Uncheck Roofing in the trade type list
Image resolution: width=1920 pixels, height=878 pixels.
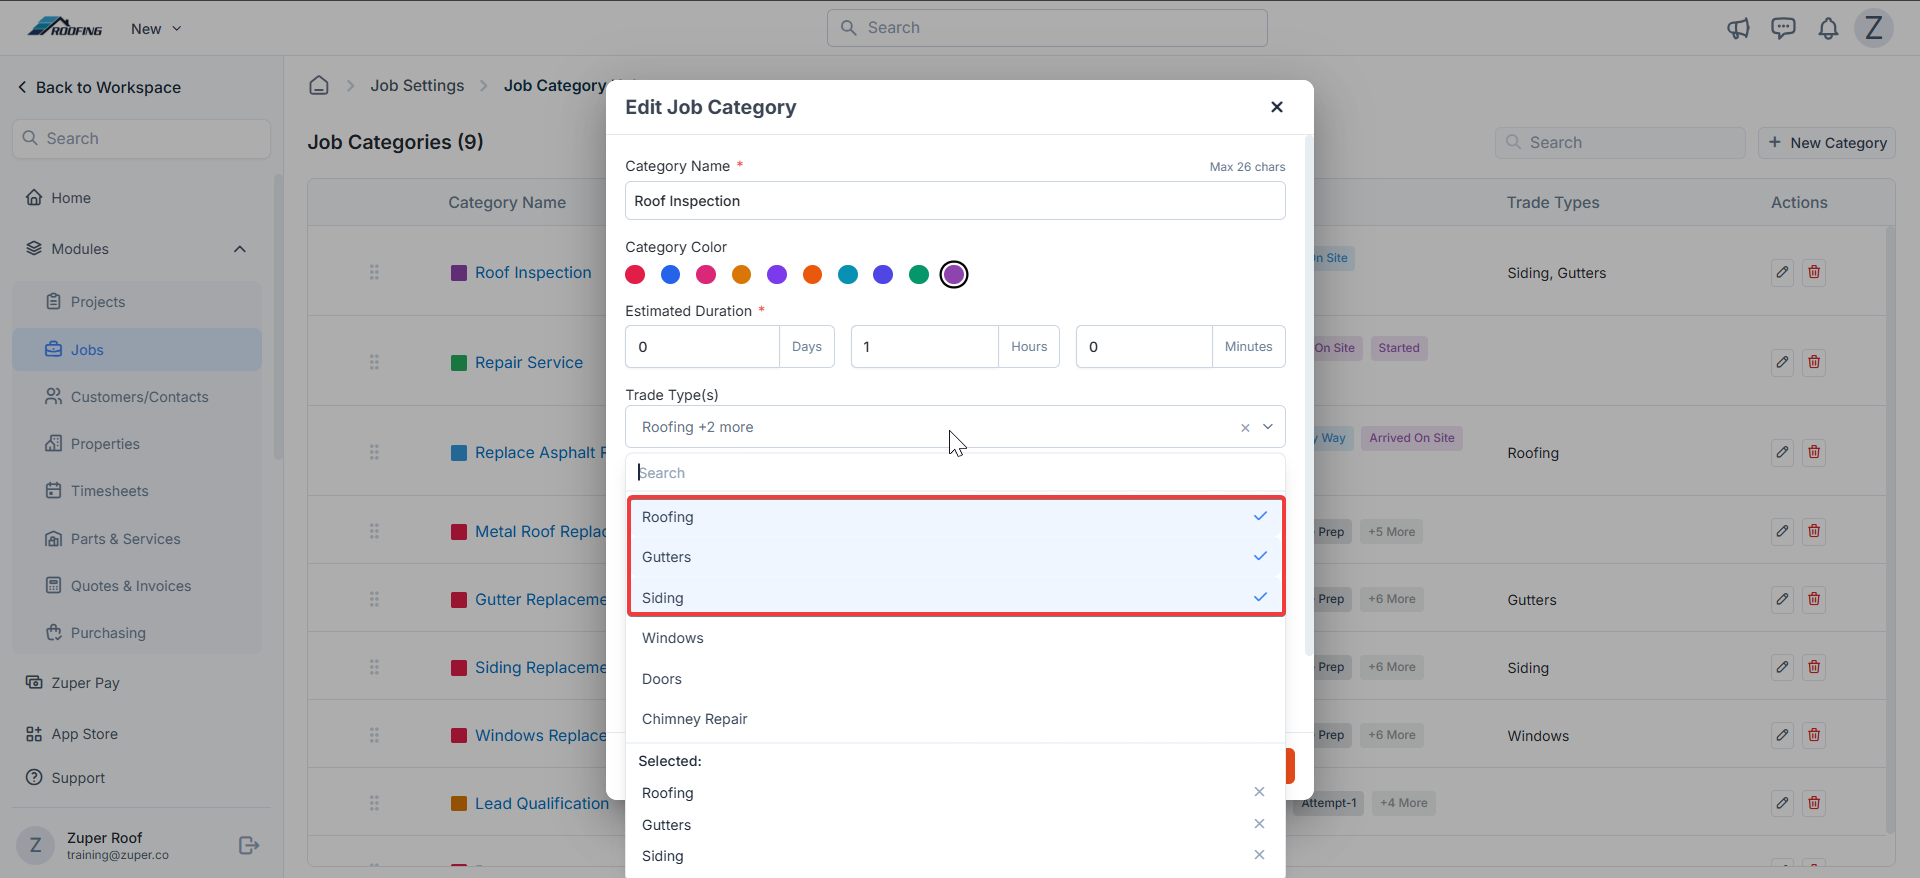coord(955,517)
